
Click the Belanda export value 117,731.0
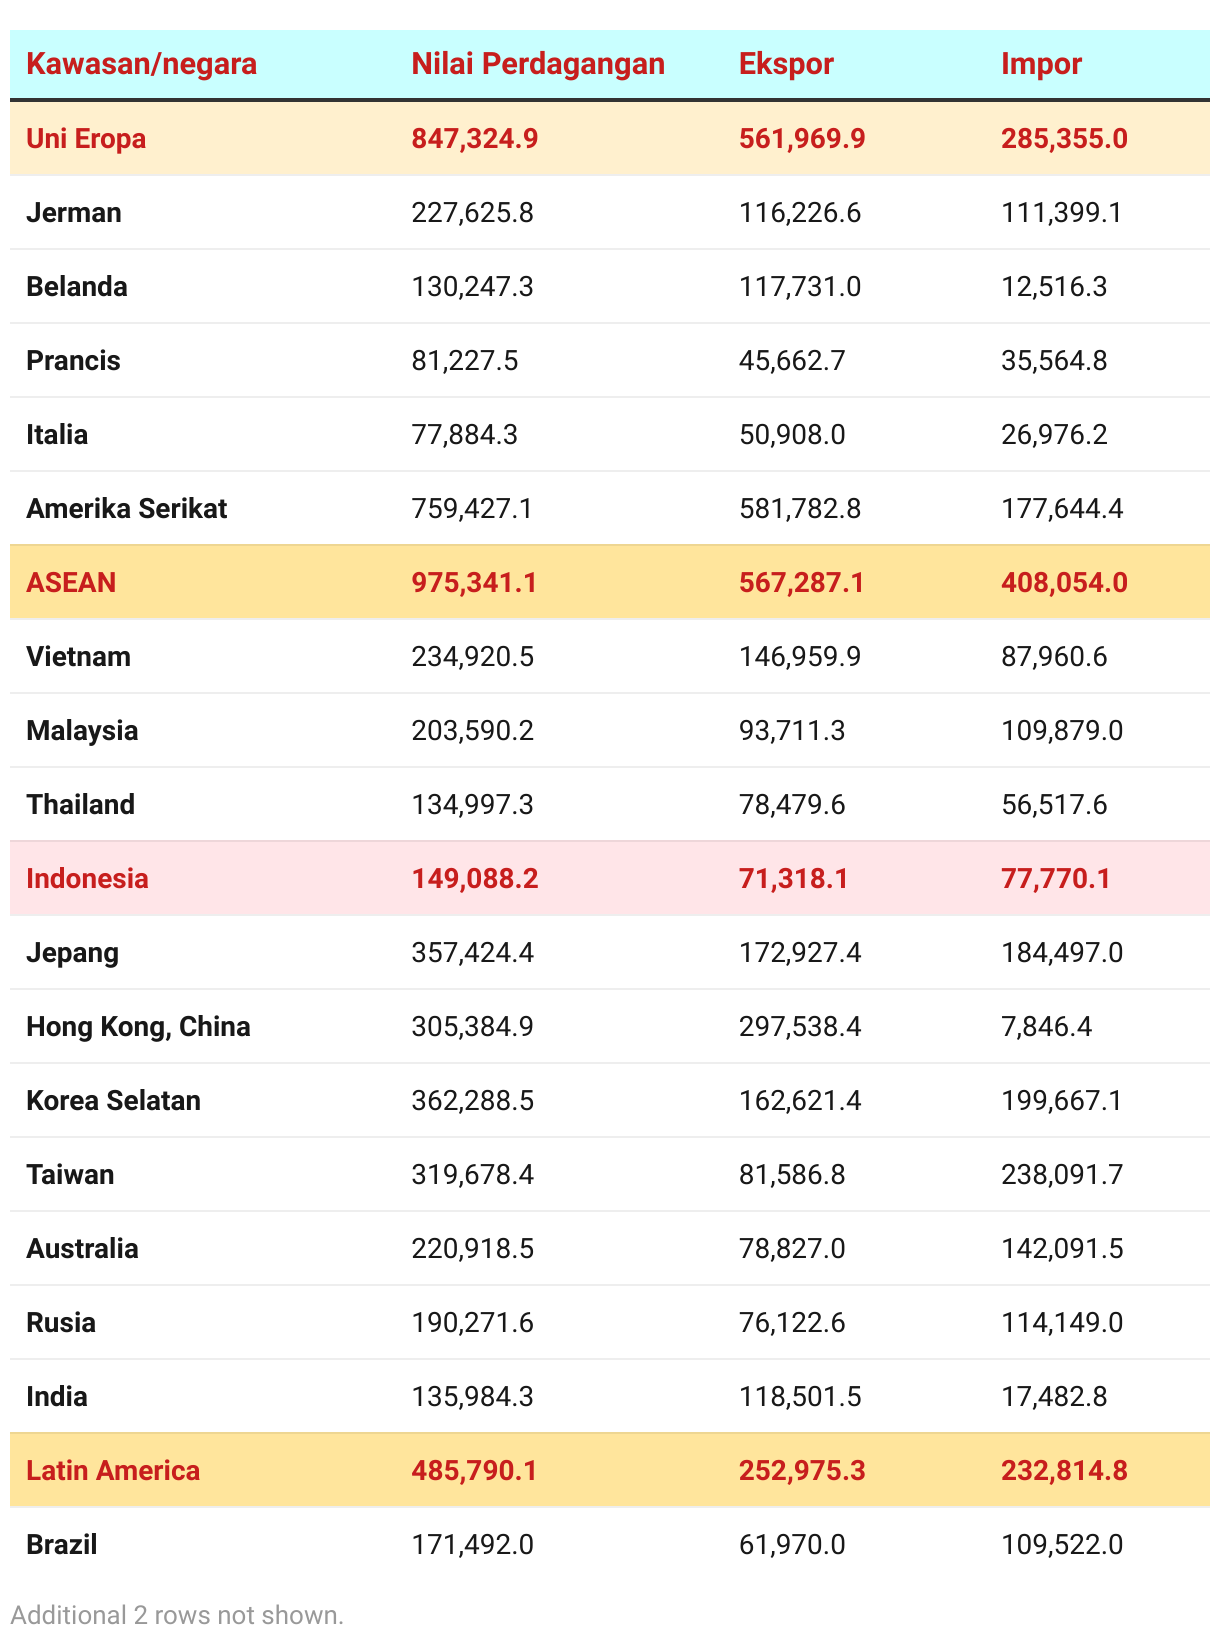pos(800,286)
